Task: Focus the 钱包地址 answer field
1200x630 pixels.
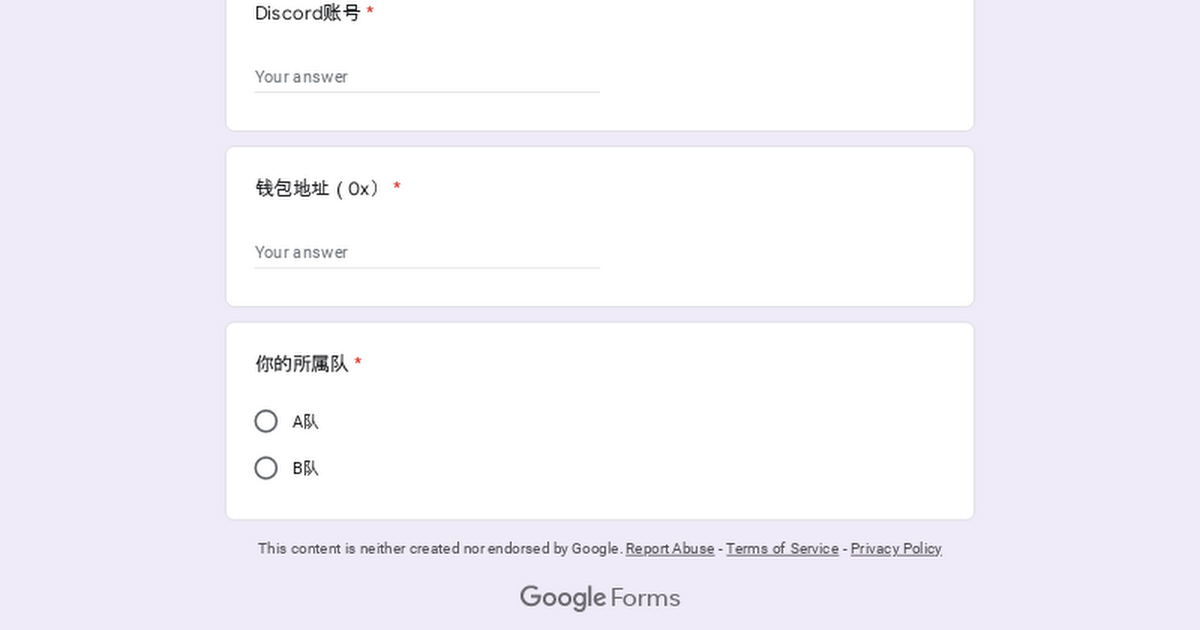Action: coord(427,252)
